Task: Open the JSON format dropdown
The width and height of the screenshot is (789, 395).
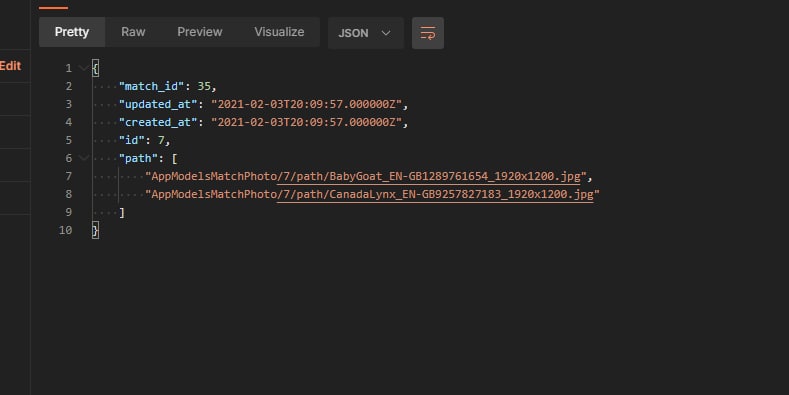Action: pyautogui.click(x=365, y=33)
